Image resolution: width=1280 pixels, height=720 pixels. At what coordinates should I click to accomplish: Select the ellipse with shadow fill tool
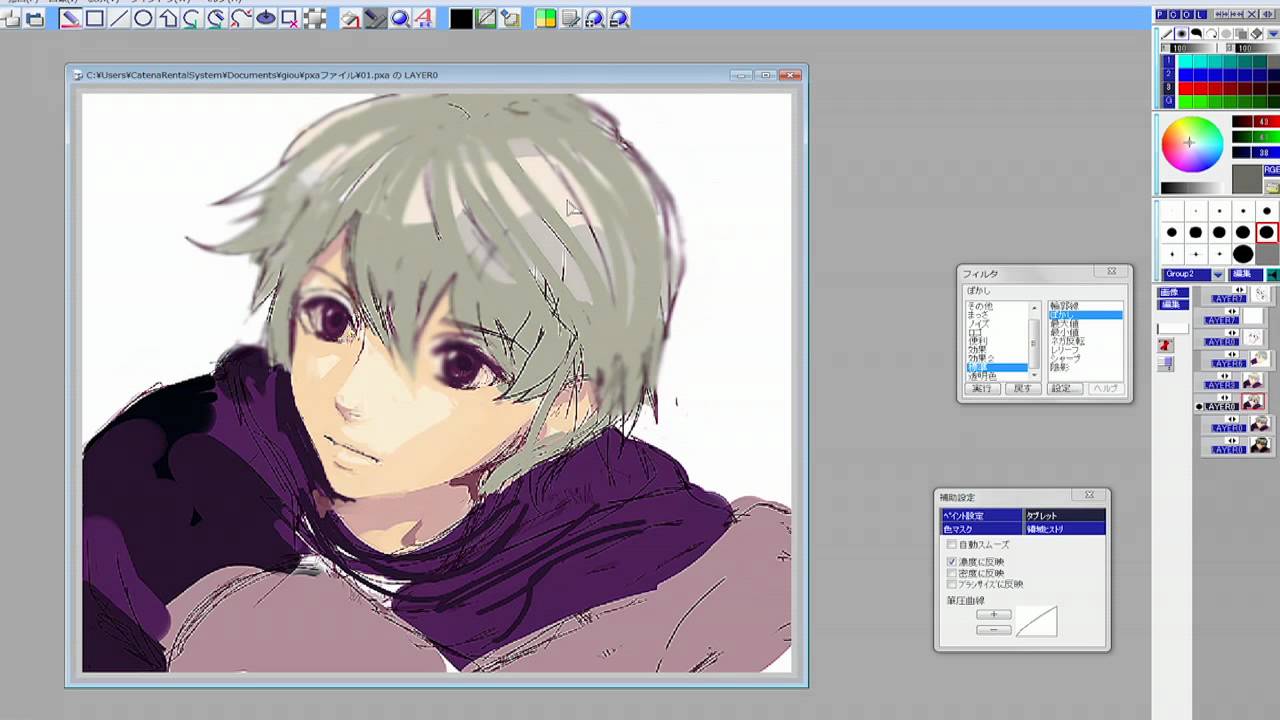click(265, 18)
